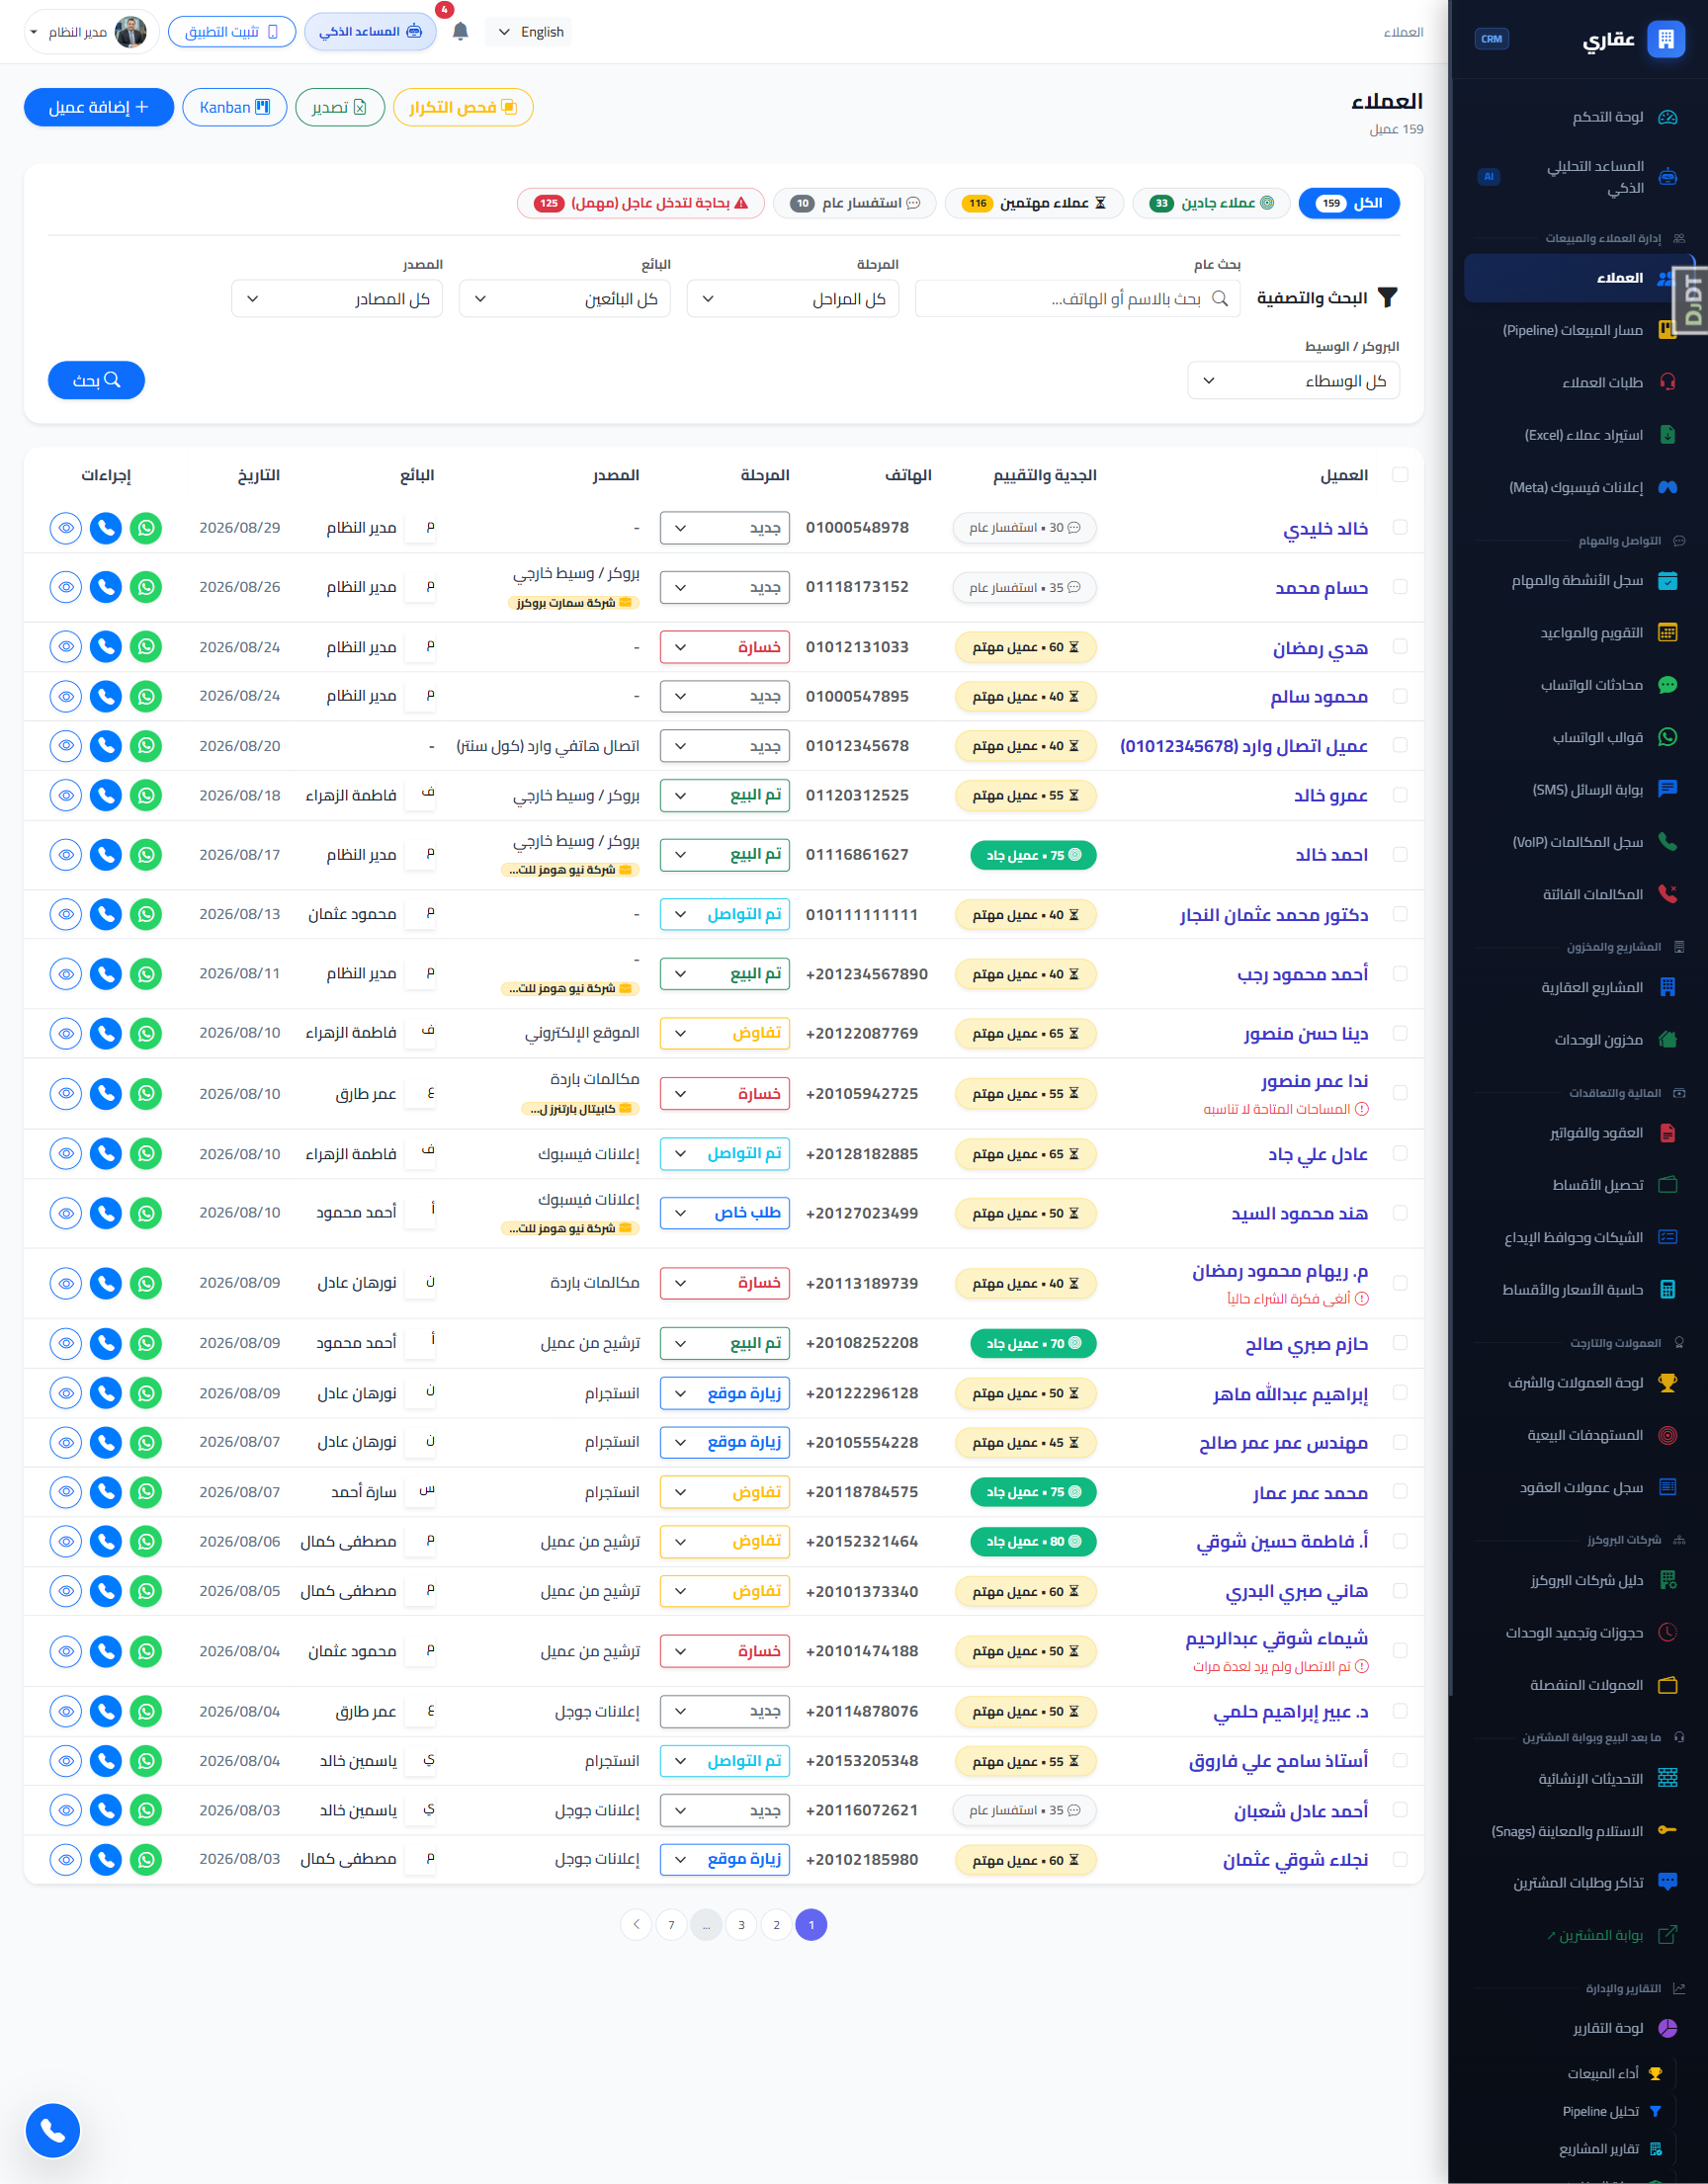Click the فحص التكرار button
The image size is (1708, 2184).
[463, 107]
